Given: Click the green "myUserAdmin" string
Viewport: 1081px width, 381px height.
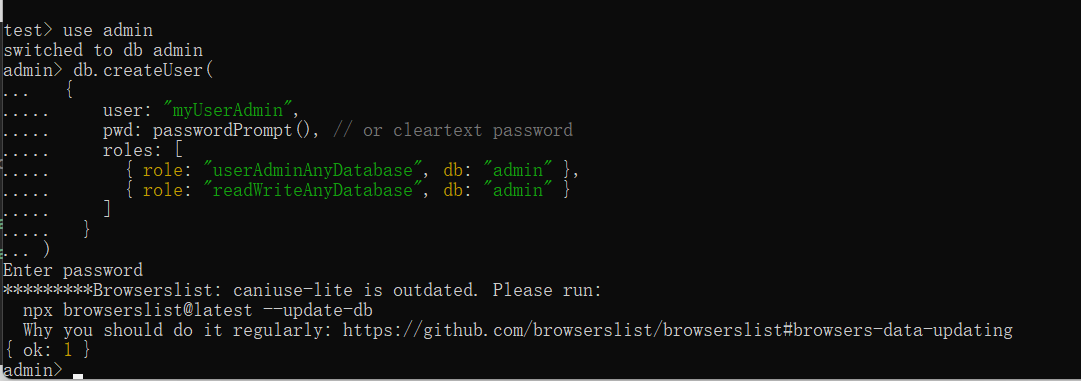Looking at the screenshot, I should tap(229, 110).
